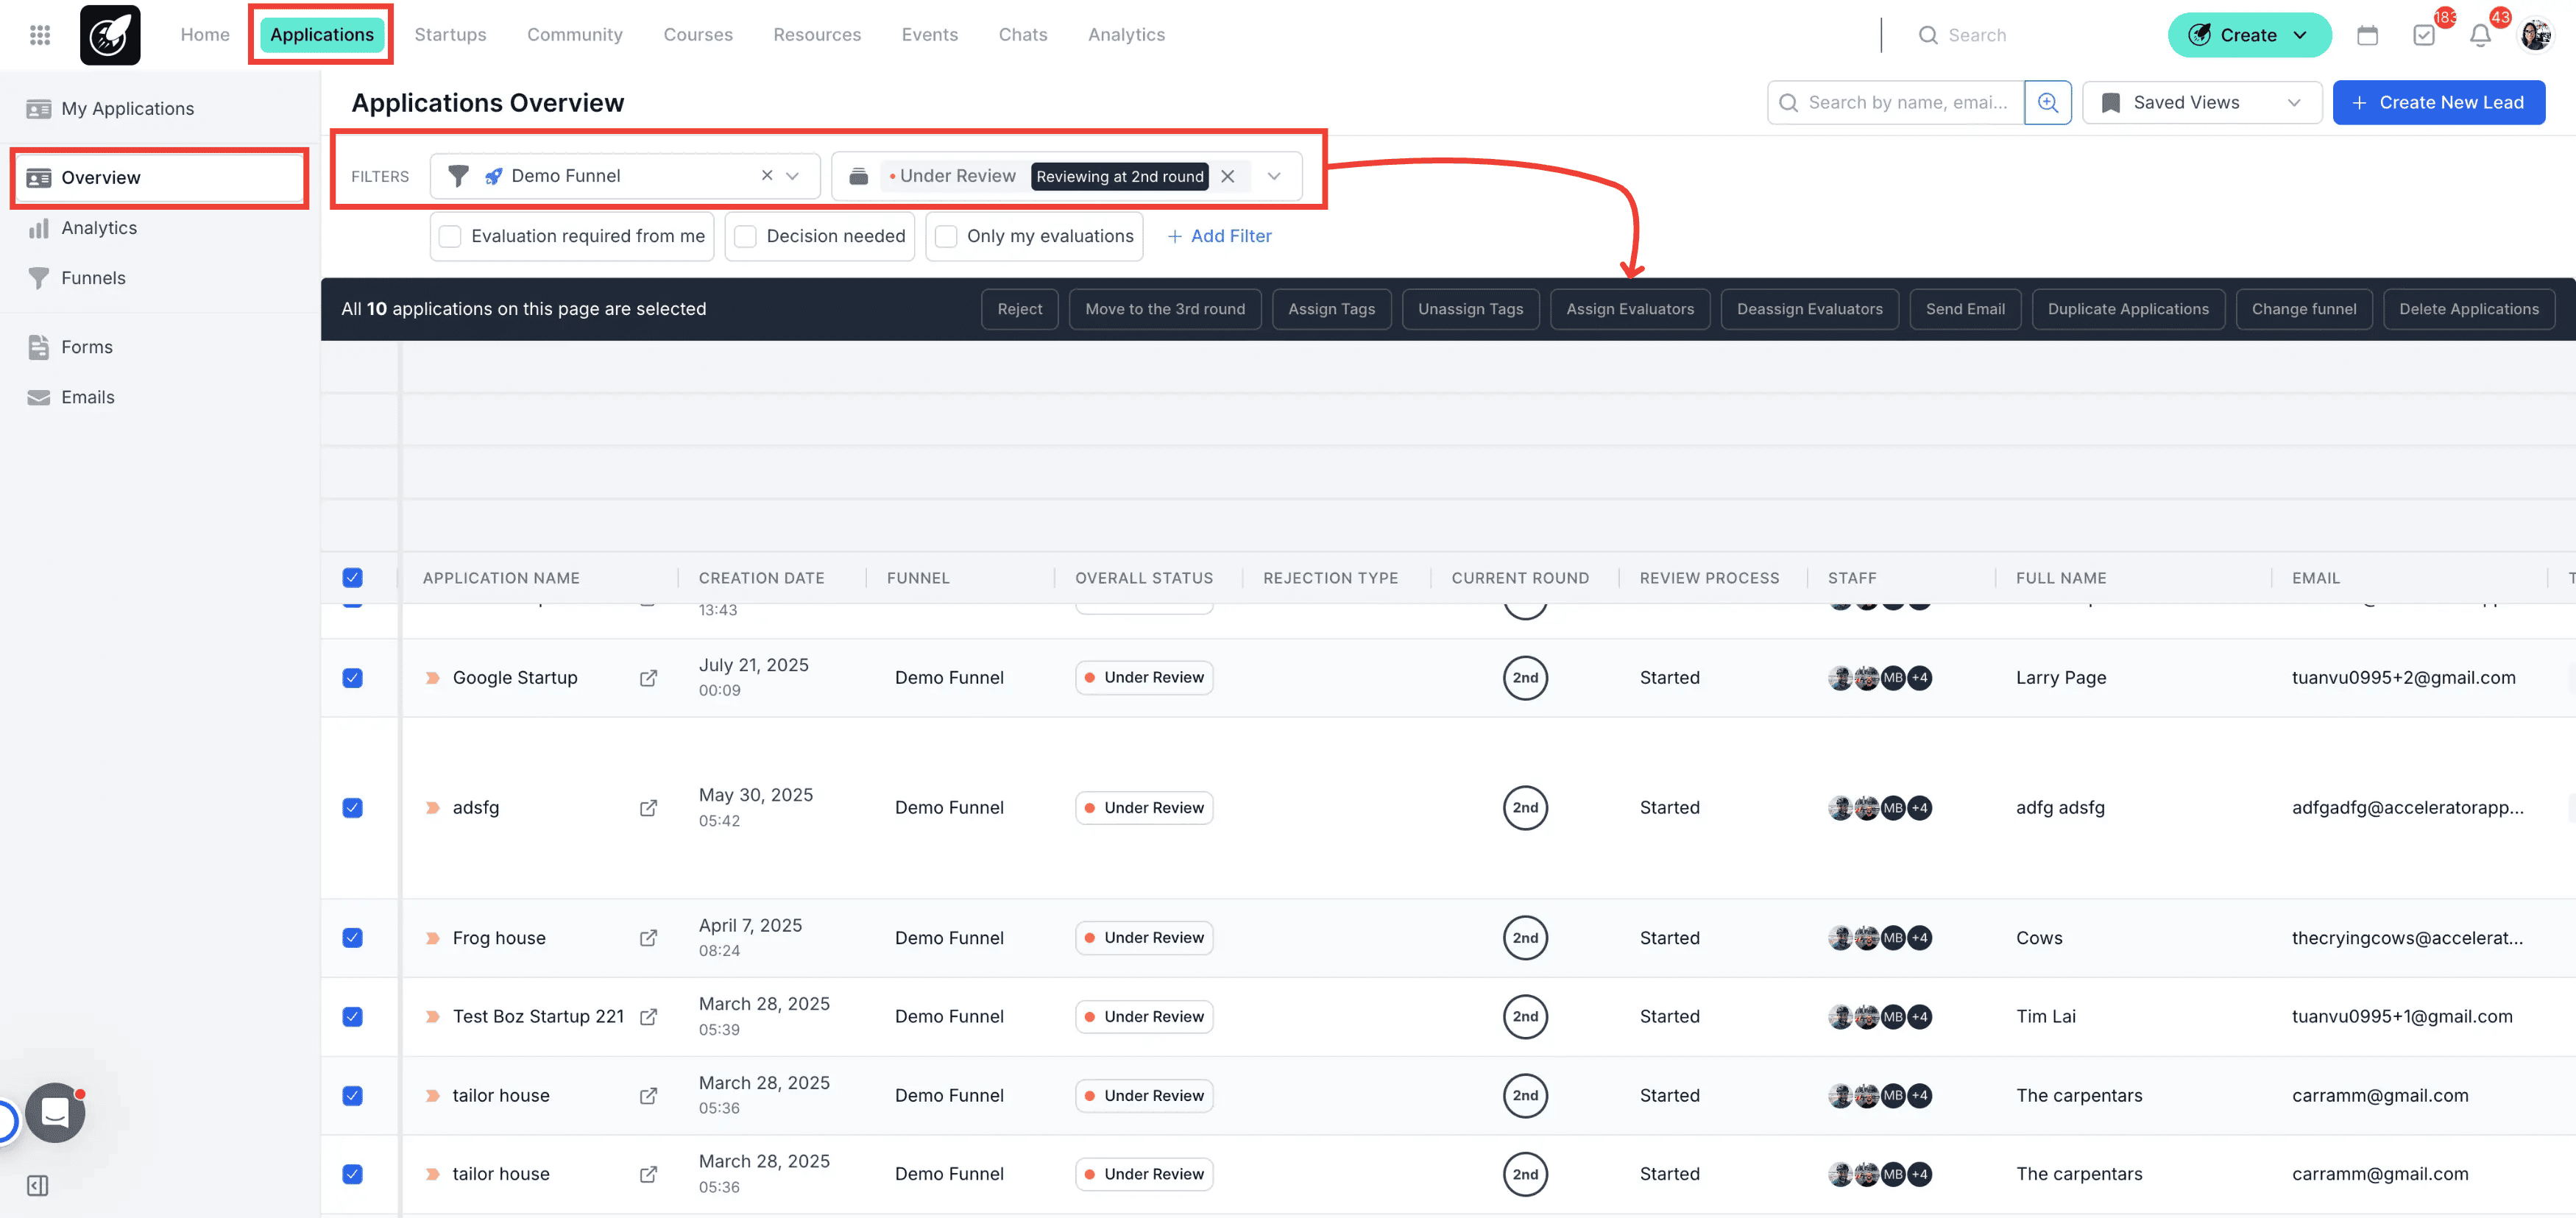This screenshot has height=1218, width=2576.
Task: Remove the Under Review status filter
Action: (1228, 176)
